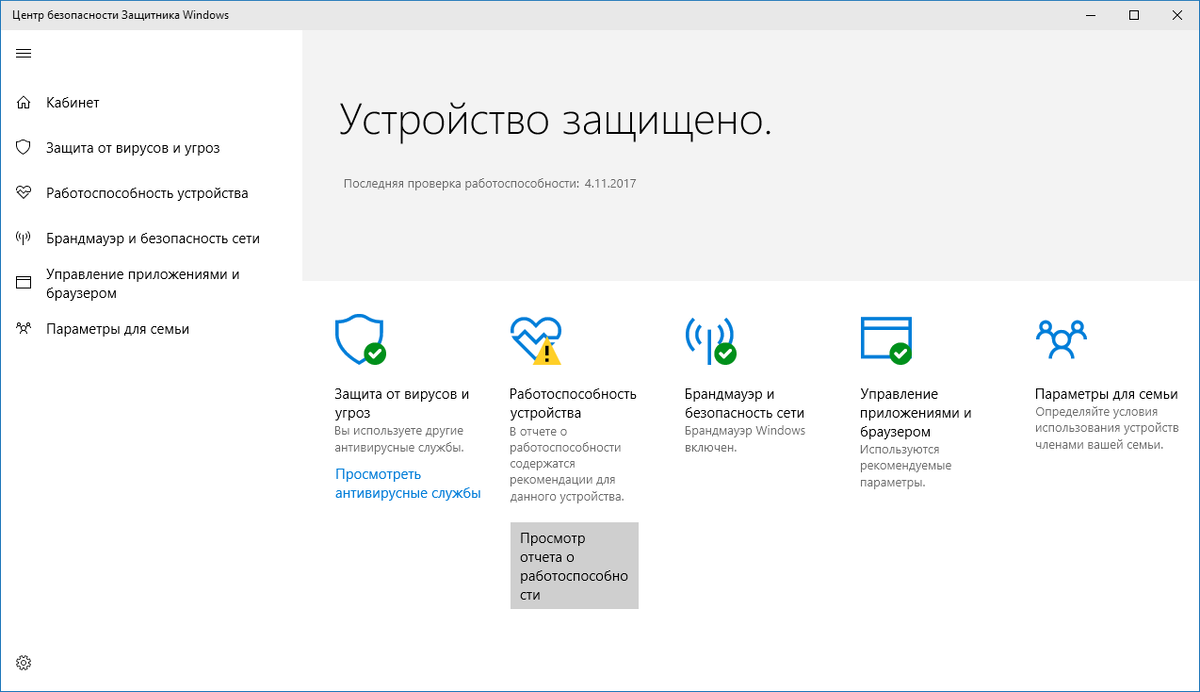Viewport: 1200px width, 692px height.
Task: Click the large family people icon
Action: (1061, 339)
